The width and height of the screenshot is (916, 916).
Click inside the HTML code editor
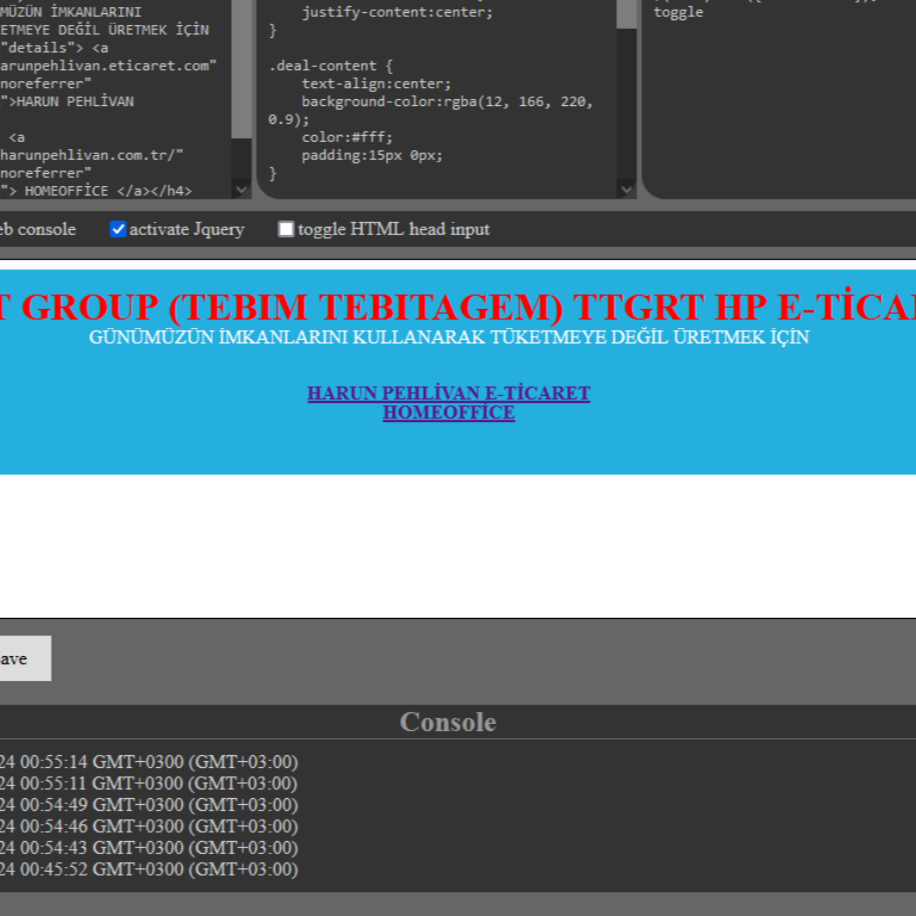click(116, 99)
